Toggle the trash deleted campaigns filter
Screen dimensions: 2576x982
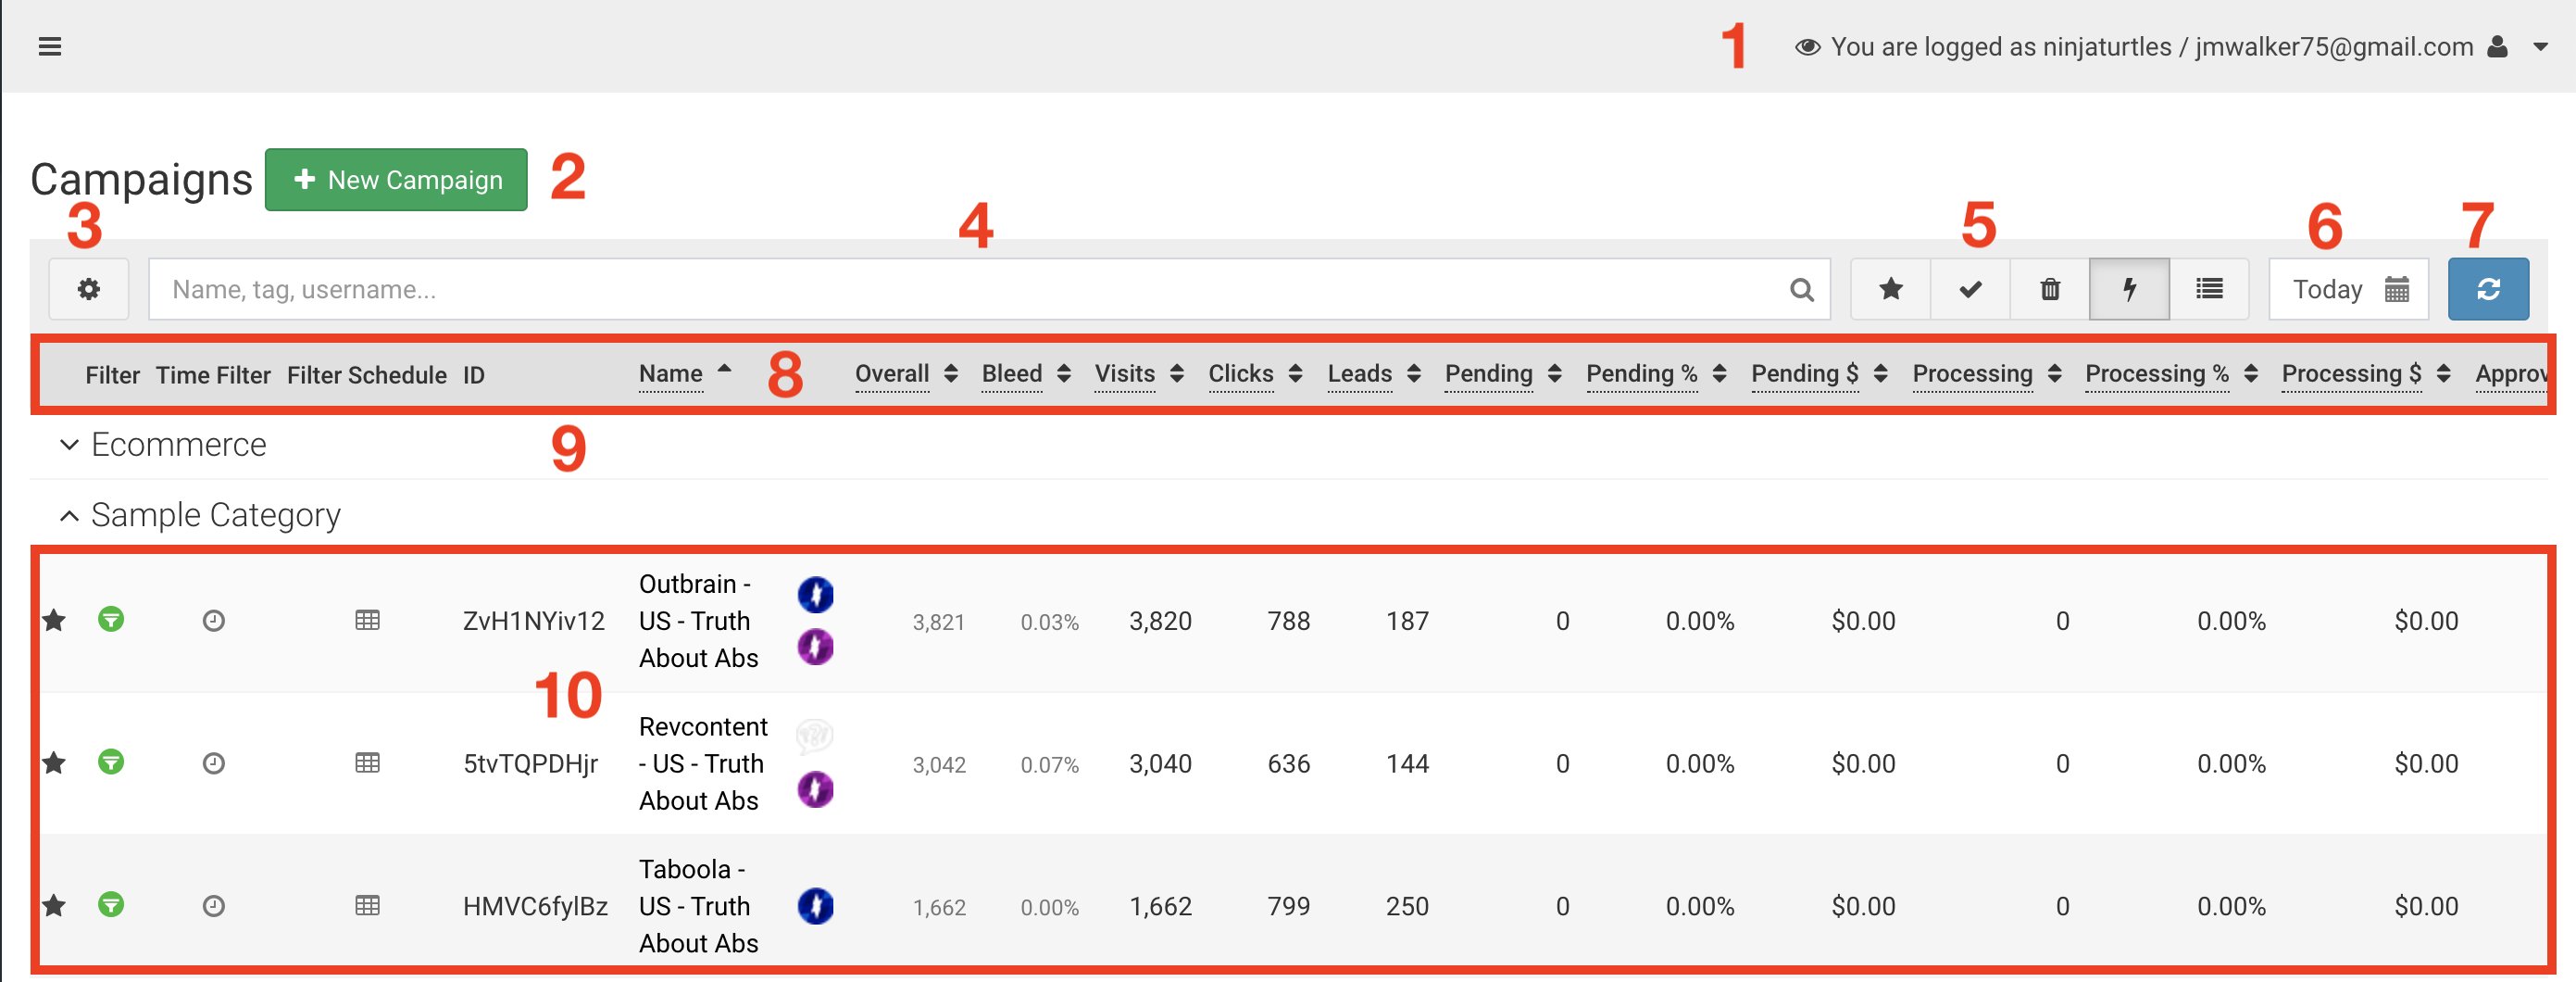click(x=2050, y=289)
